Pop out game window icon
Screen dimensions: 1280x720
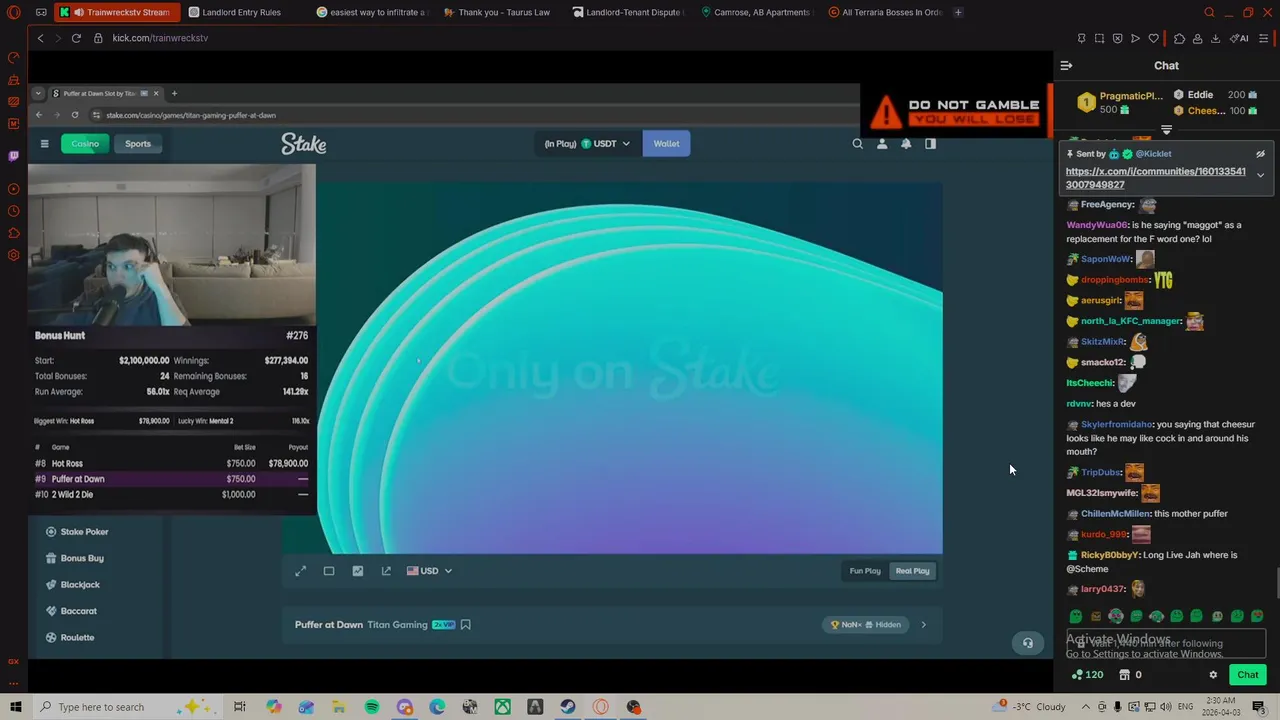[386, 571]
